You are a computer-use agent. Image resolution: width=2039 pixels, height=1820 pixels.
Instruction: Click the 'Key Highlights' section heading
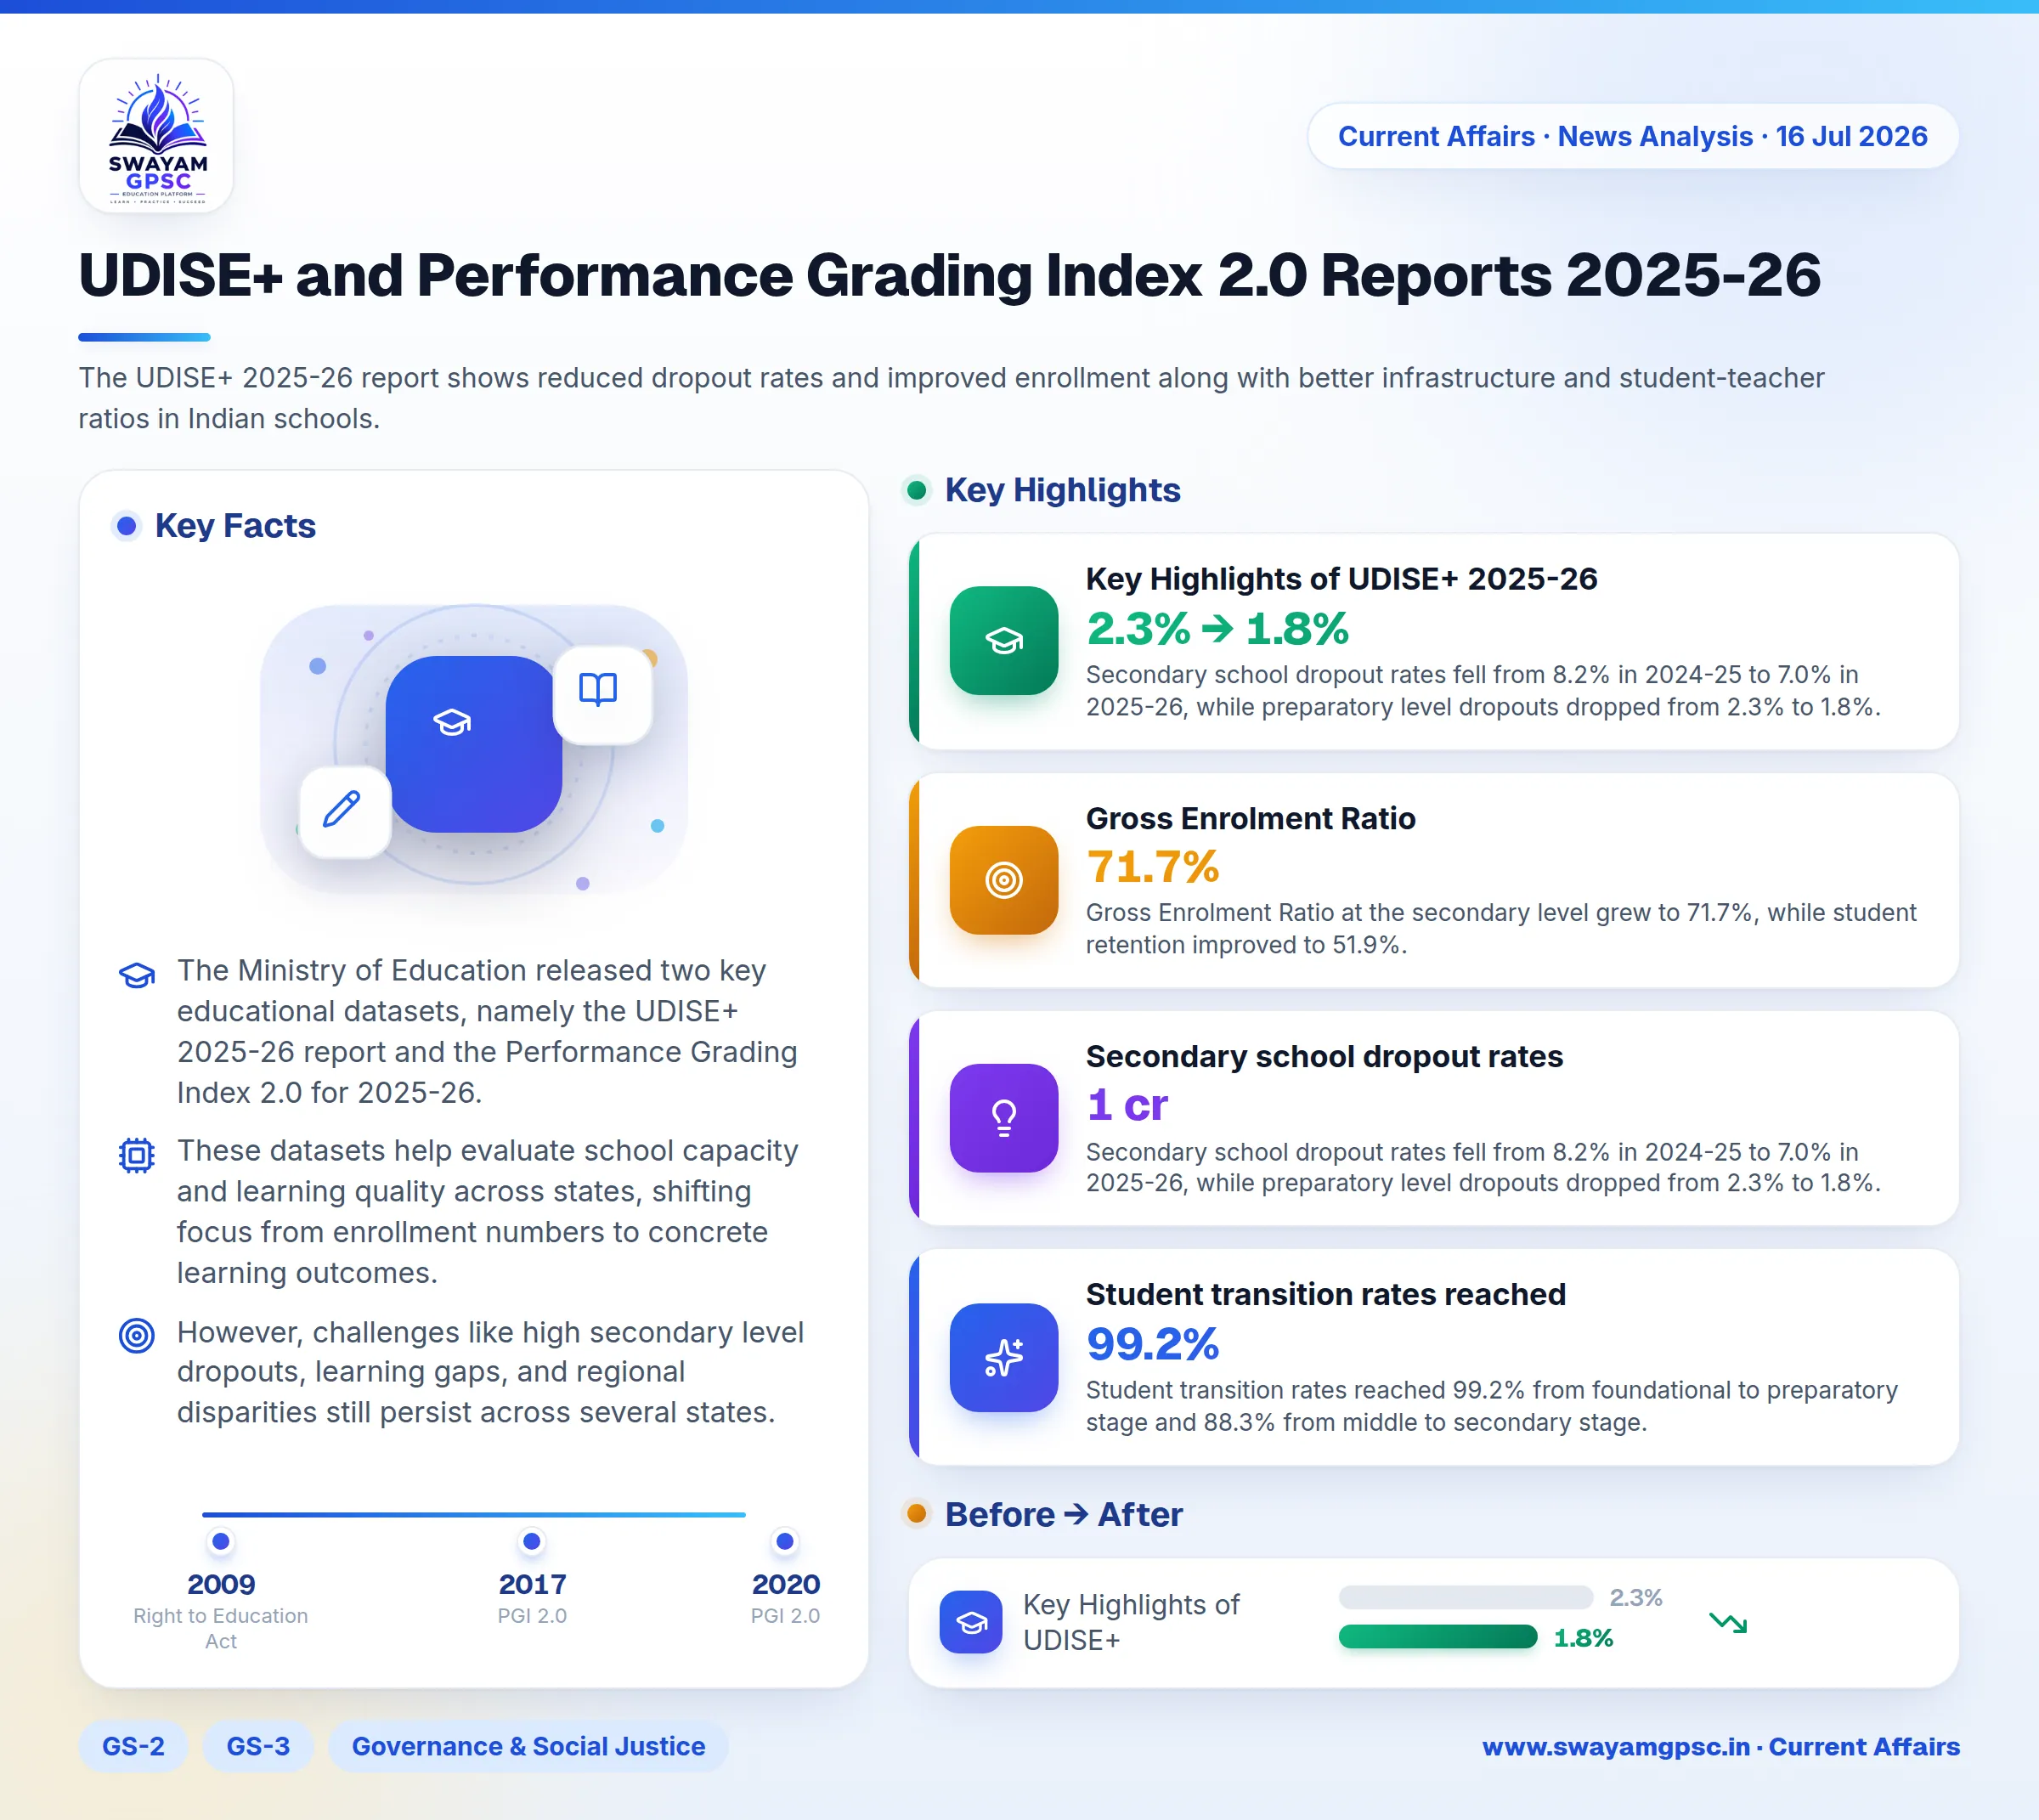[1062, 490]
